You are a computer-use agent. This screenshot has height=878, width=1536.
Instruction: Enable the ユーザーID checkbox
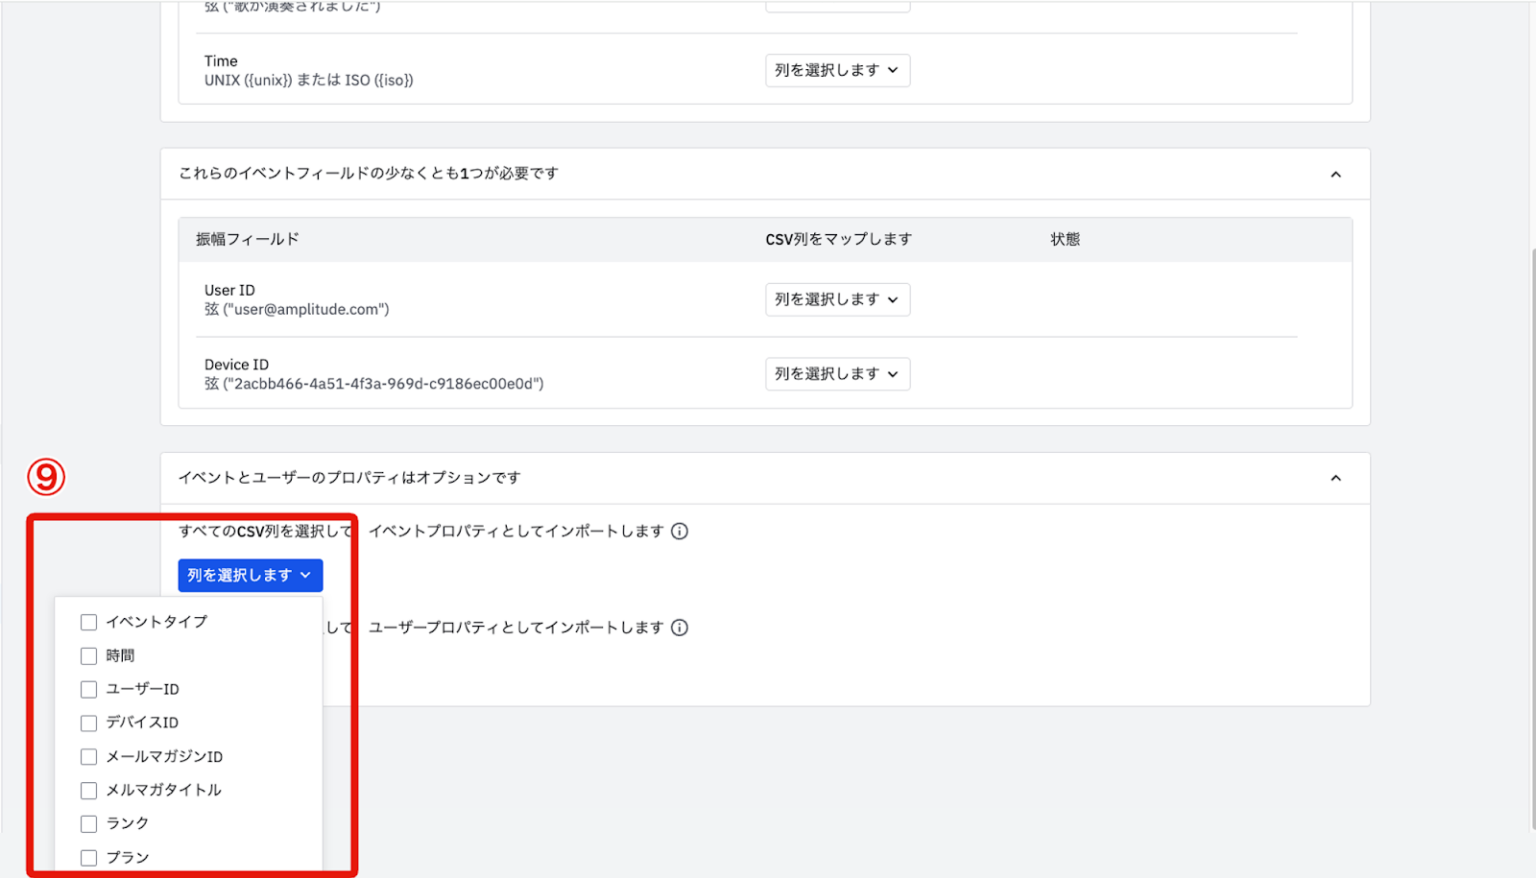88,689
